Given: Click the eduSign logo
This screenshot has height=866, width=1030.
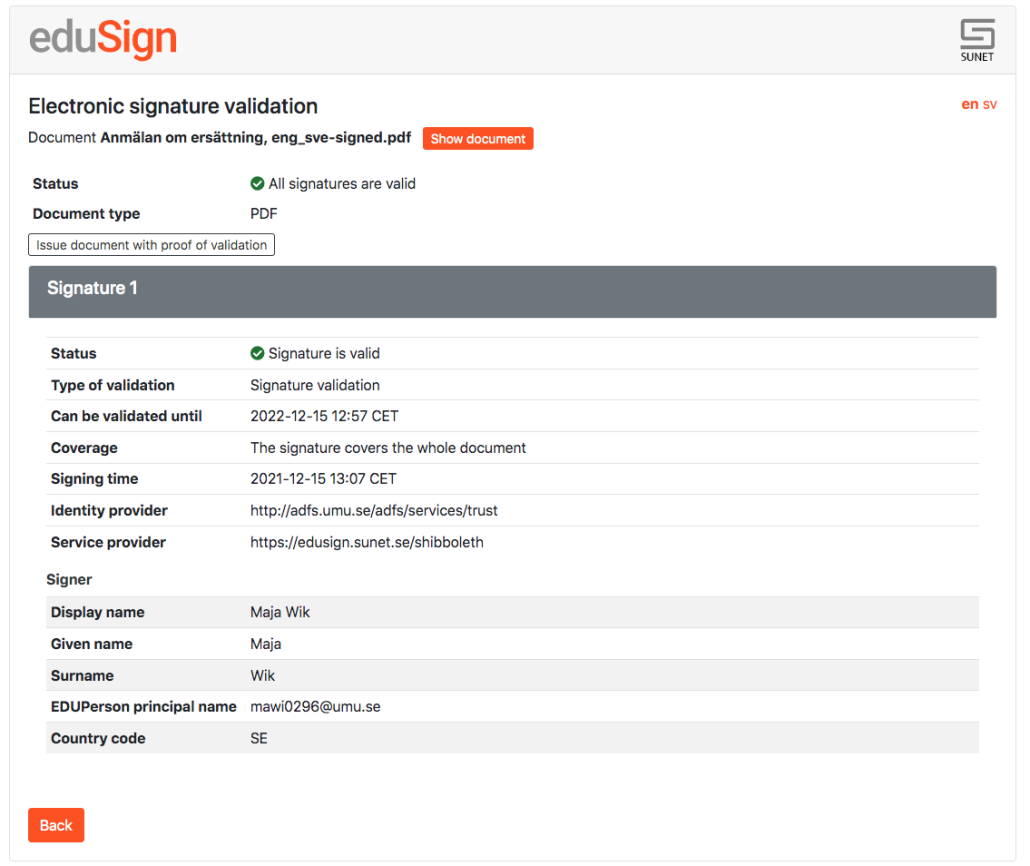Looking at the screenshot, I should [103, 38].
